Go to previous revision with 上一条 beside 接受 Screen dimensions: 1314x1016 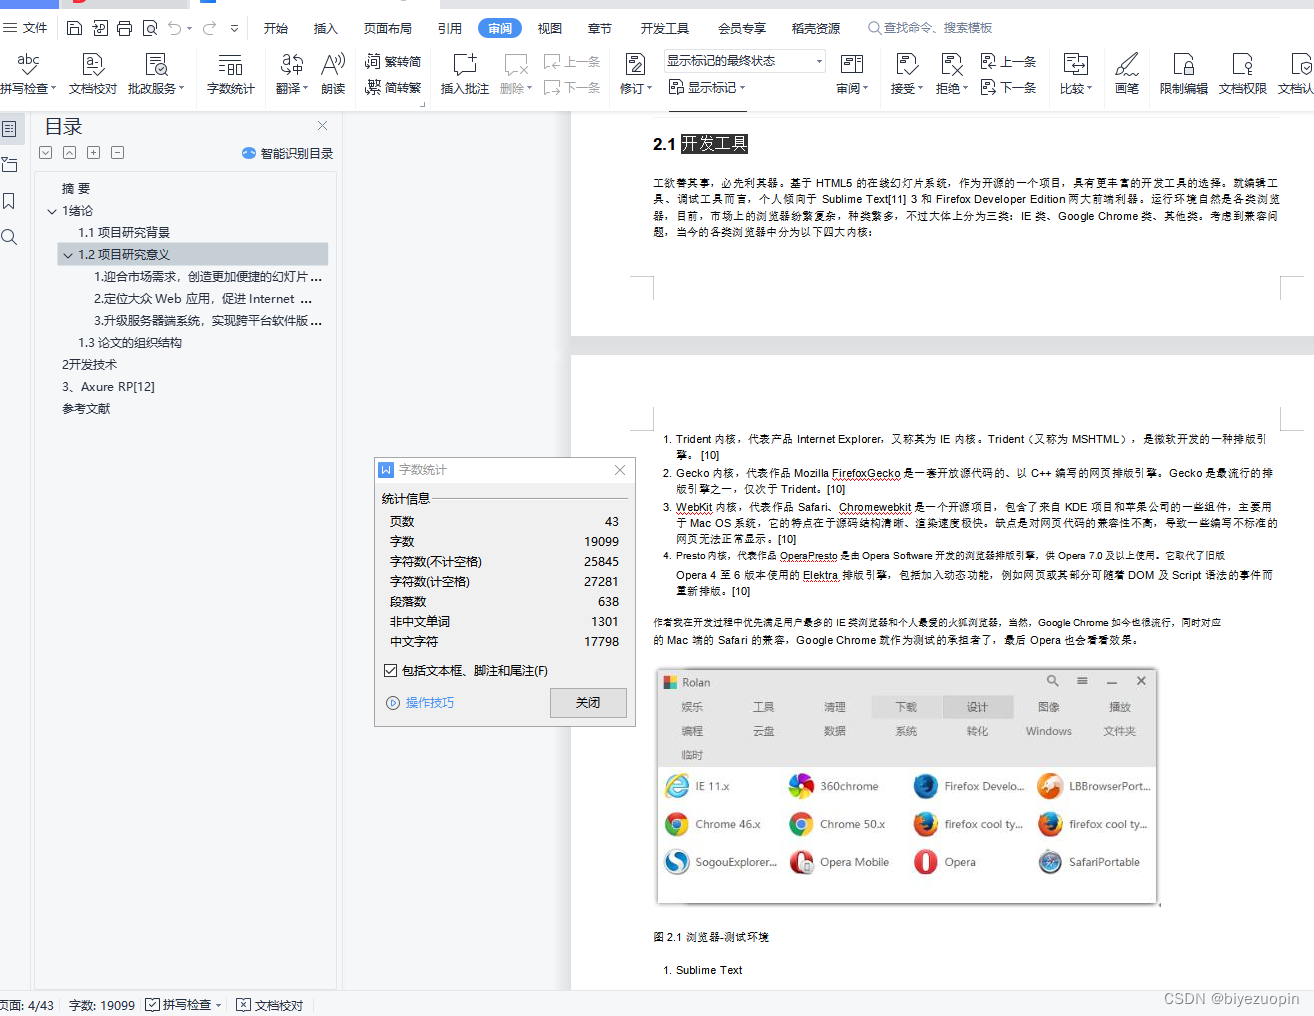tap(1008, 61)
